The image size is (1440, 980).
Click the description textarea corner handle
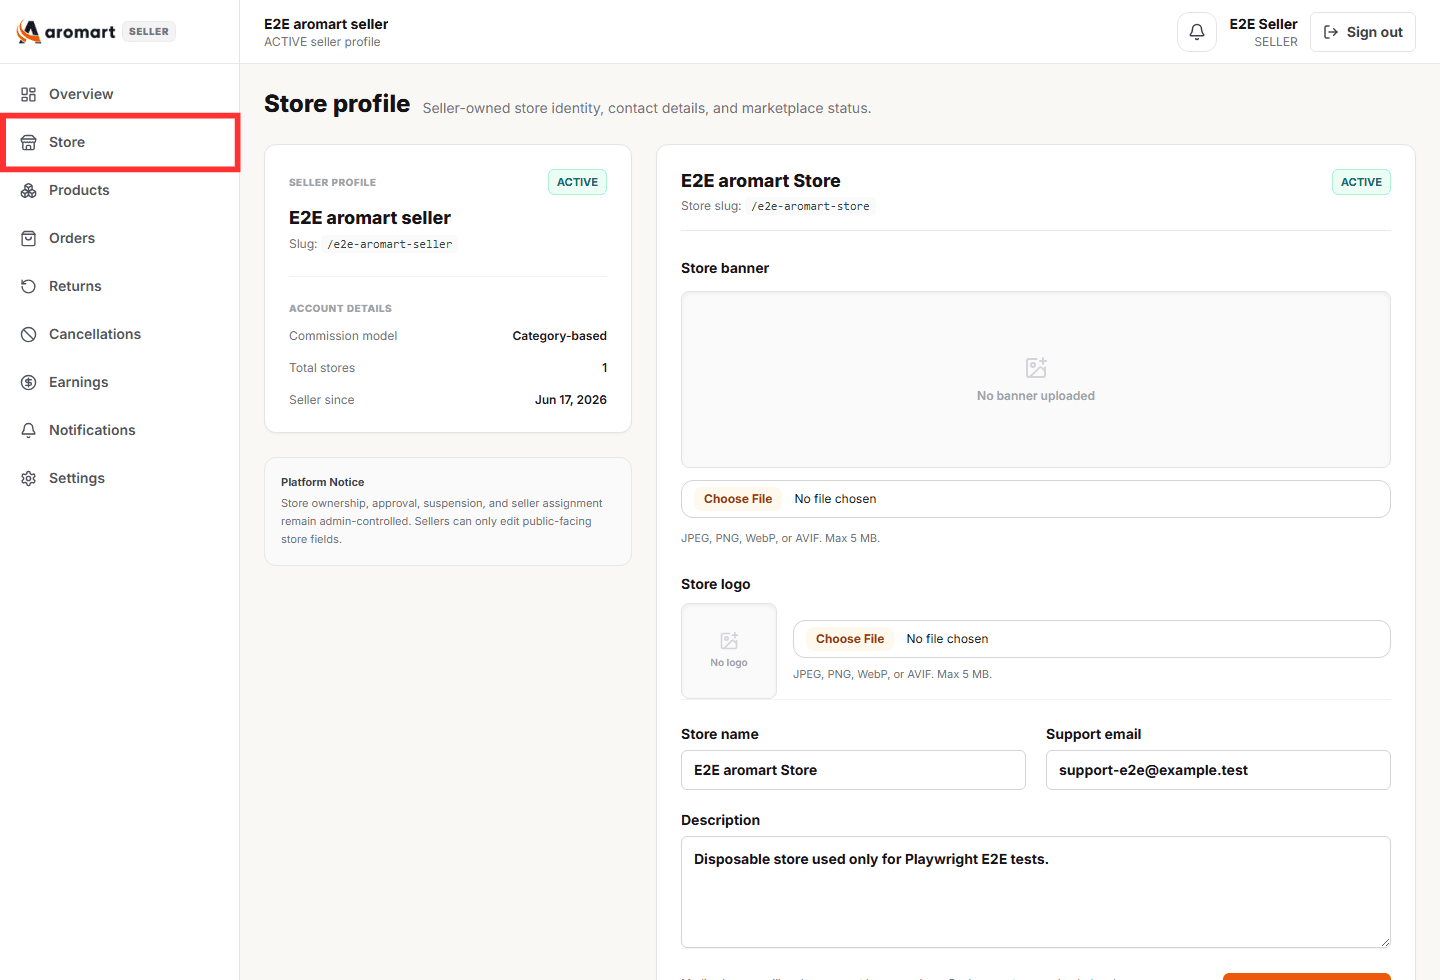click(x=1384, y=941)
